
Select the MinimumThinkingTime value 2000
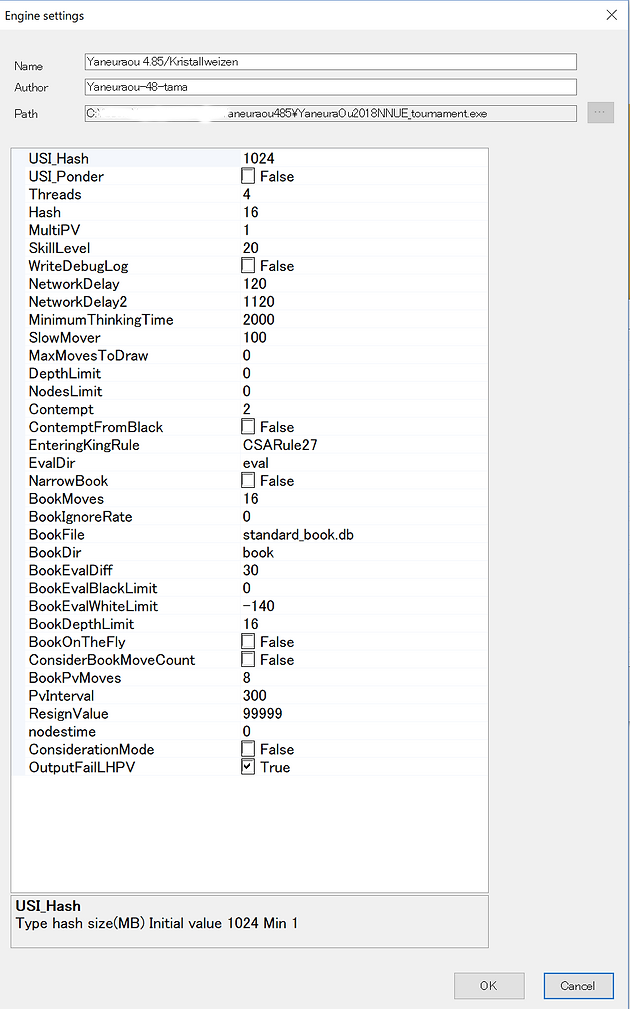click(259, 320)
